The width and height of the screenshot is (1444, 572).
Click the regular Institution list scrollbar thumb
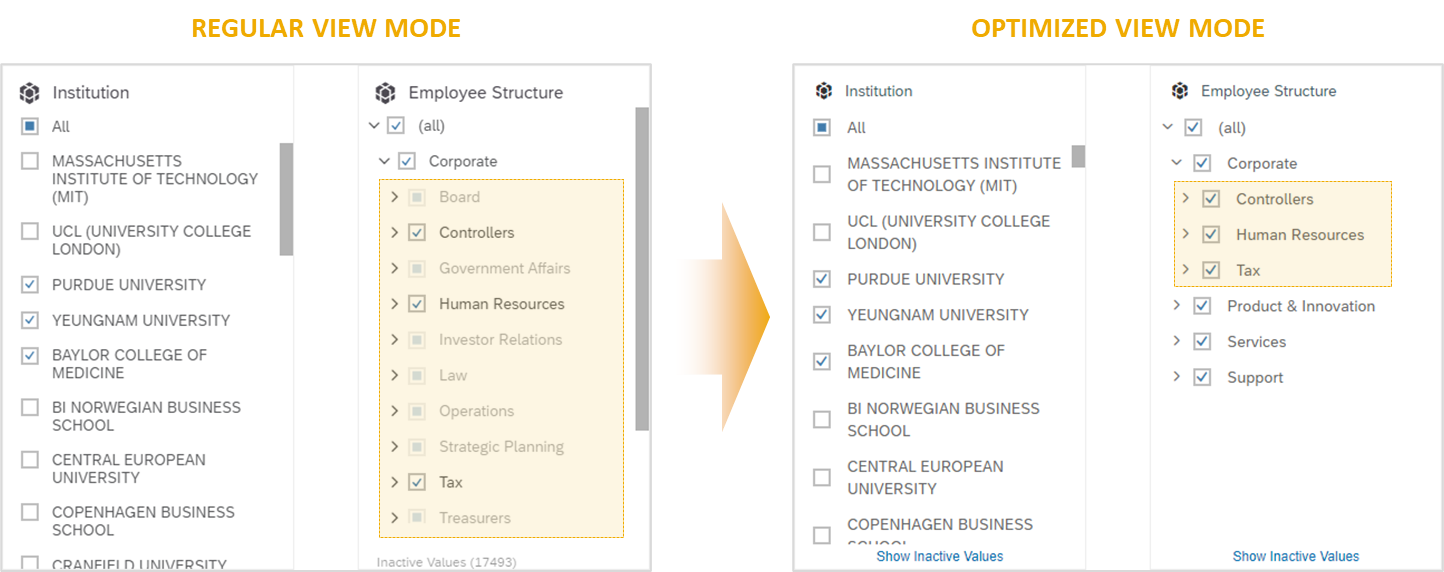pyautogui.click(x=286, y=199)
